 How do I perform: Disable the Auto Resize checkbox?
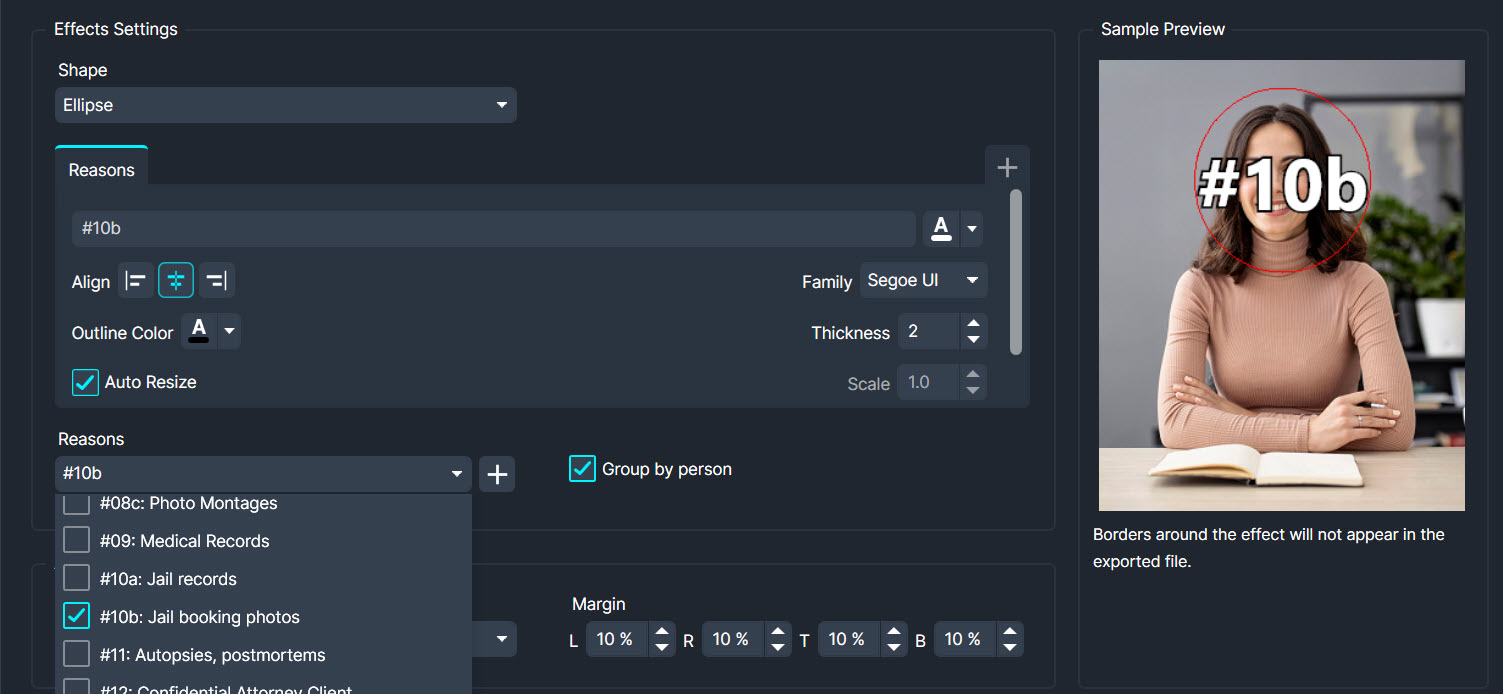85,382
